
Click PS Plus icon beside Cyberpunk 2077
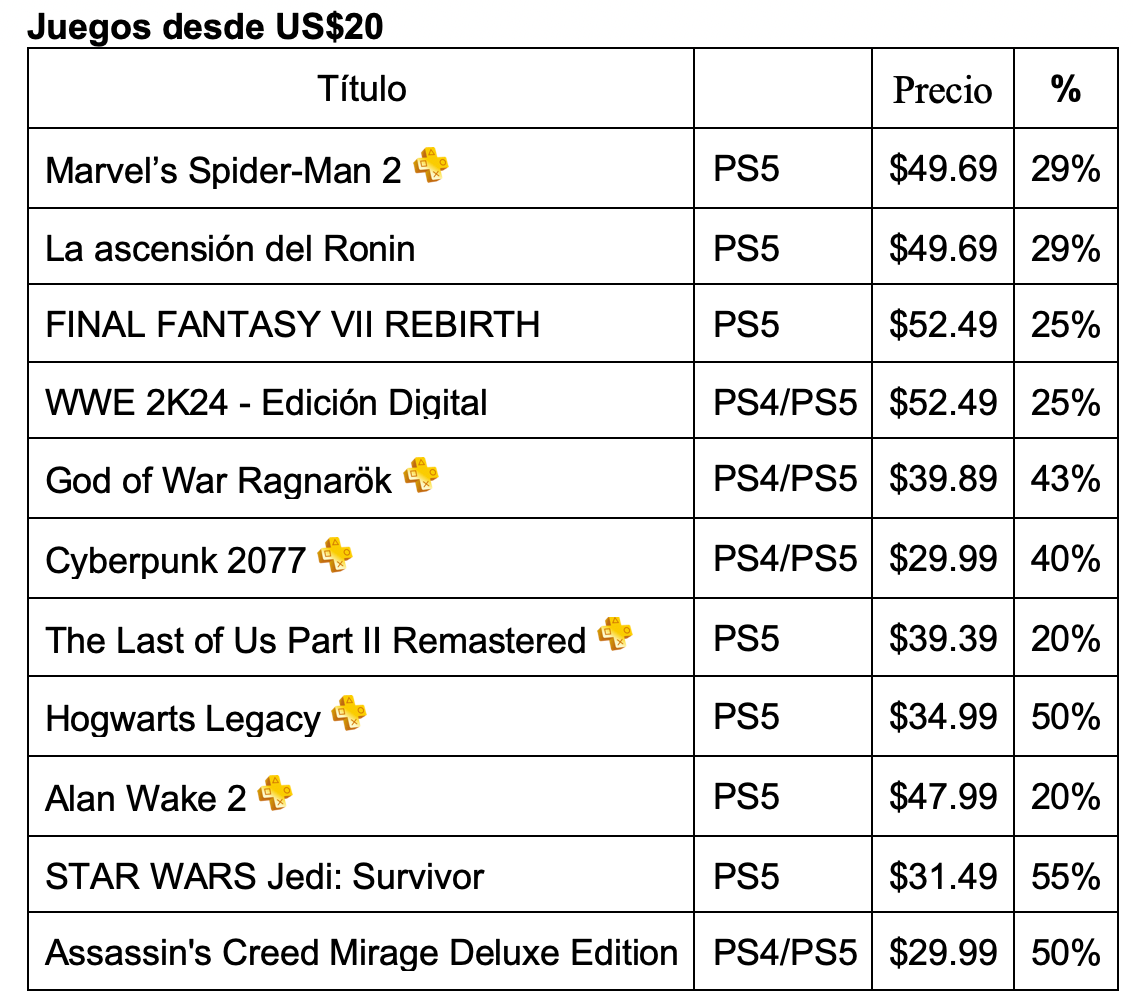(x=335, y=555)
